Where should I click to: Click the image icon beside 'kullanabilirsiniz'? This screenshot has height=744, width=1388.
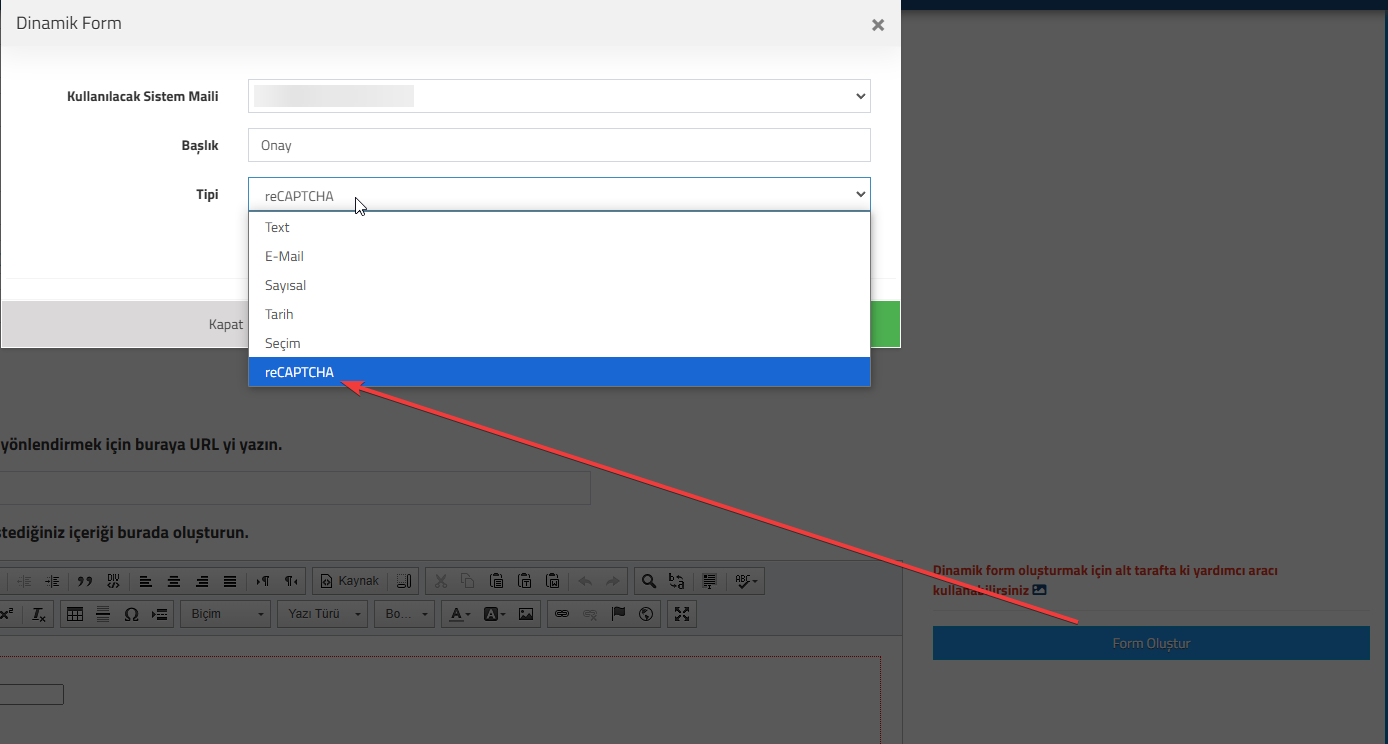click(x=1040, y=590)
